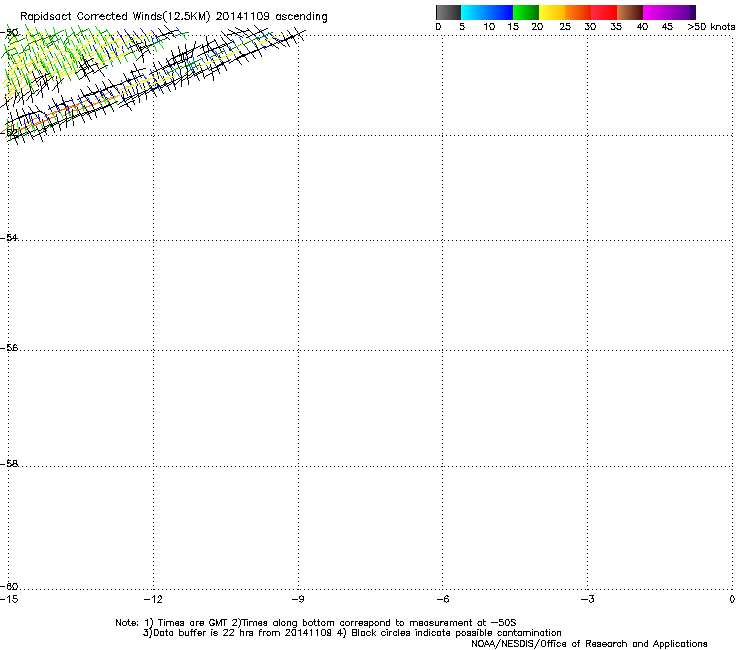740x650 pixels.
Task: Select the green 15-20 knots color swatch
Action: [x=526, y=12]
